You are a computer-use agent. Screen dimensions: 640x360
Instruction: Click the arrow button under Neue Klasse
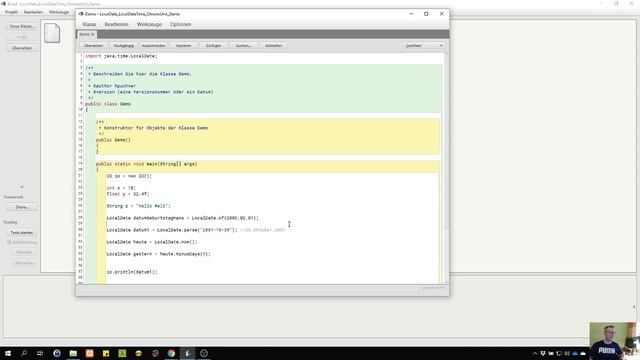pos(22,37)
